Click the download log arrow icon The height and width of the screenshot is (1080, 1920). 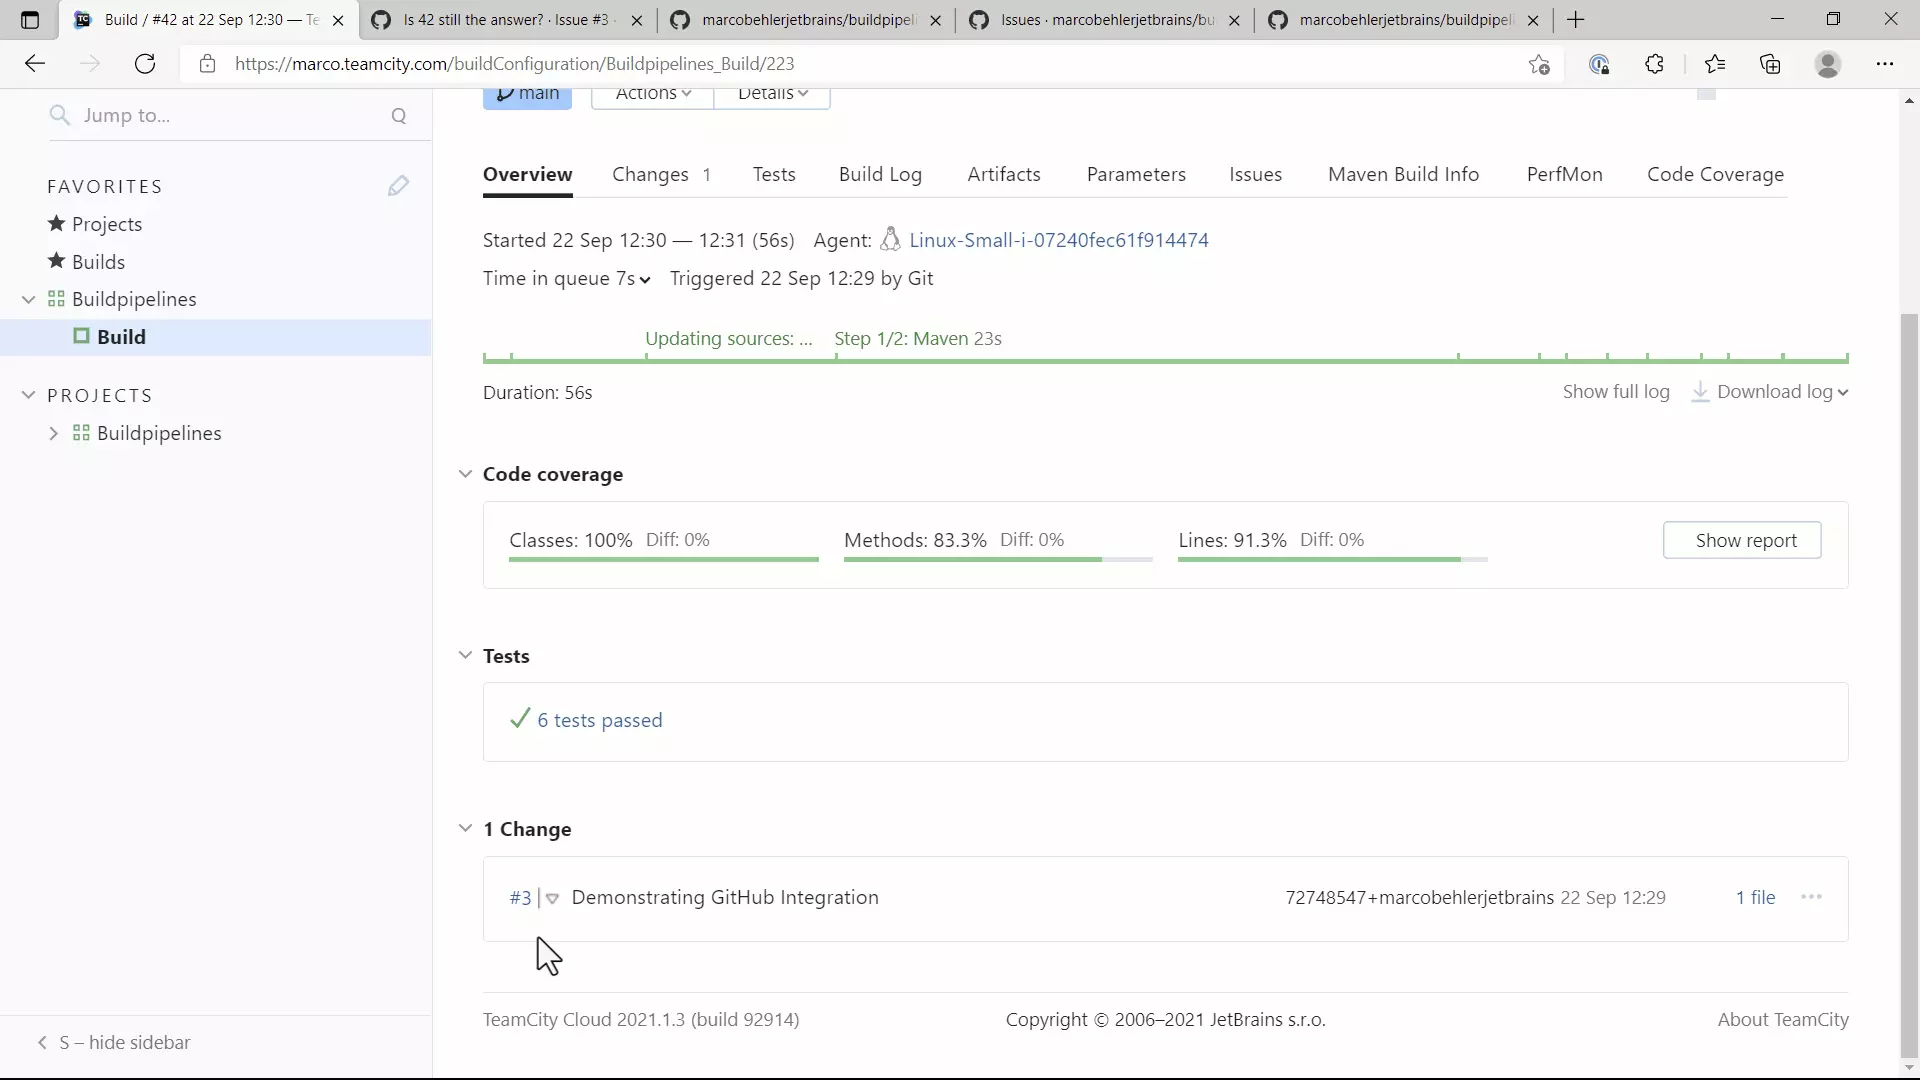(1699, 392)
